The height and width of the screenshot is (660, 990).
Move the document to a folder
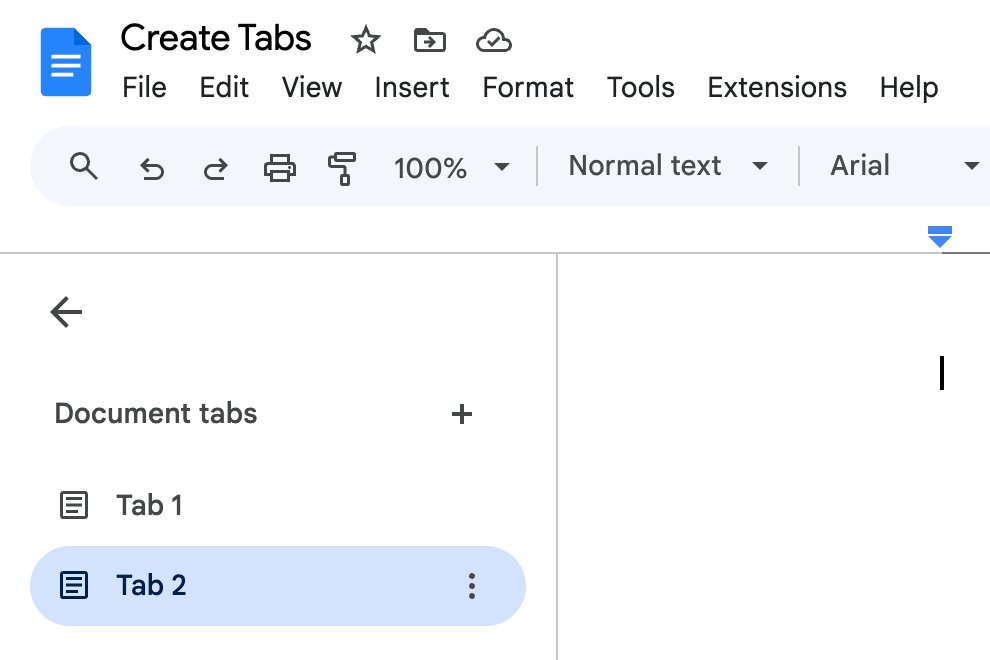pos(429,40)
